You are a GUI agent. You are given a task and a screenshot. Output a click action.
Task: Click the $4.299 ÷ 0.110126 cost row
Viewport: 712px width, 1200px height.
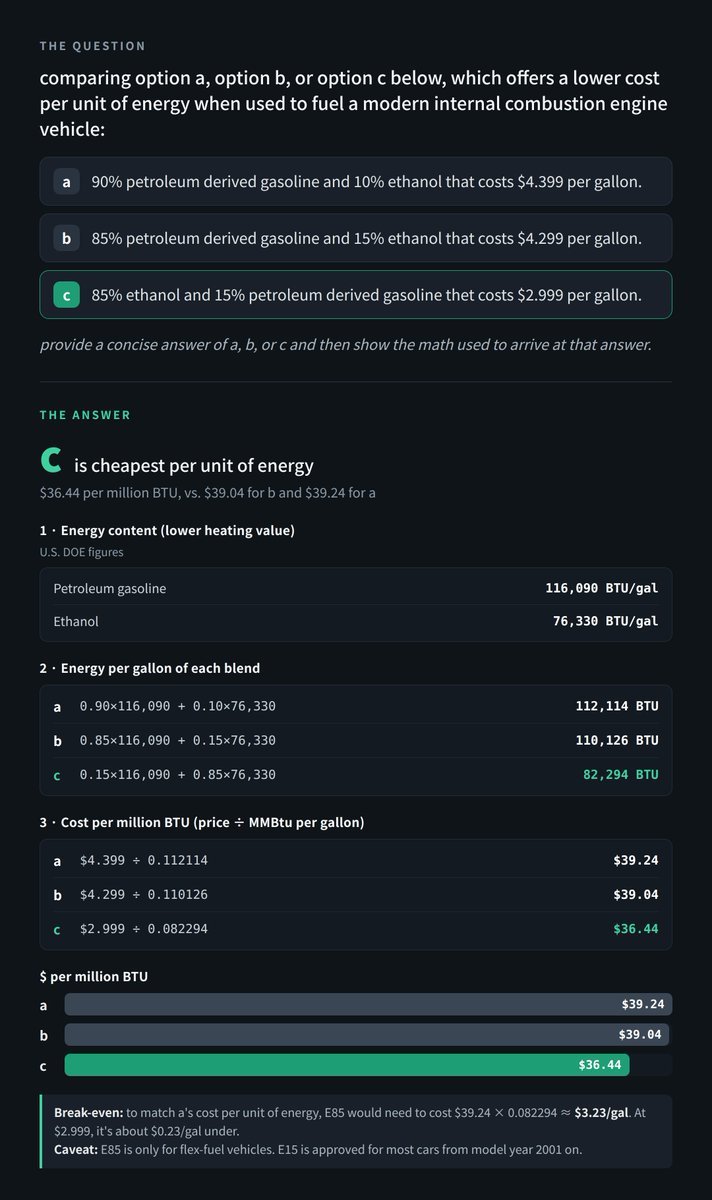(x=356, y=894)
